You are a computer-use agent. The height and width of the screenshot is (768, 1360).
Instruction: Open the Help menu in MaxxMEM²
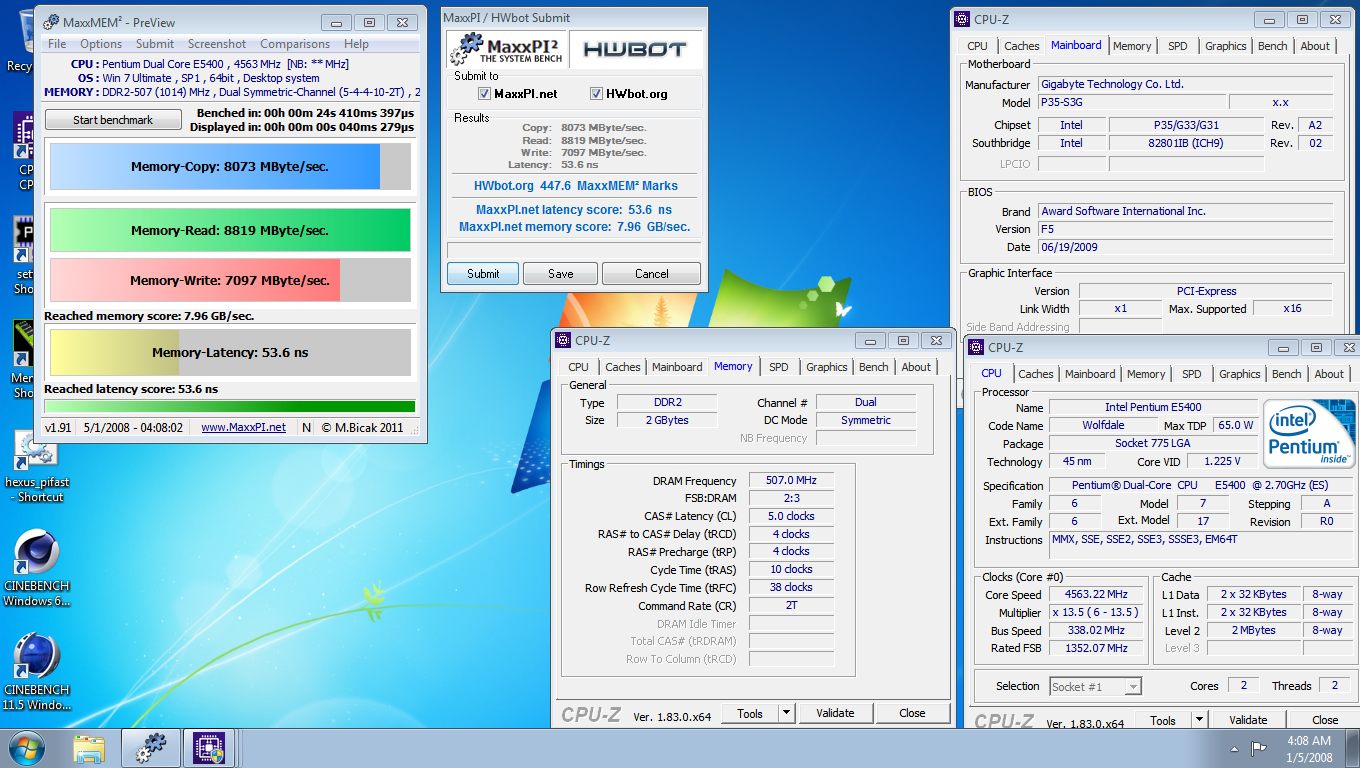pos(356,44)
